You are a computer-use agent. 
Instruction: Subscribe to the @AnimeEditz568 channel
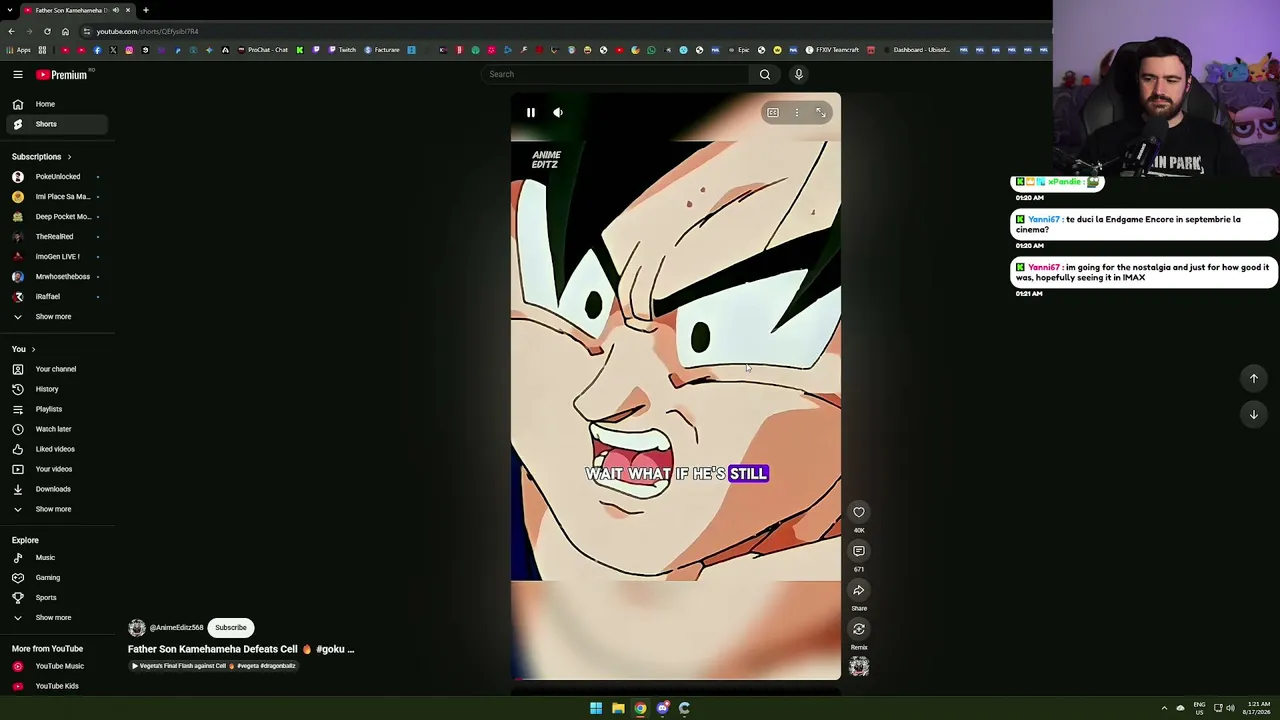pos(231,628)
